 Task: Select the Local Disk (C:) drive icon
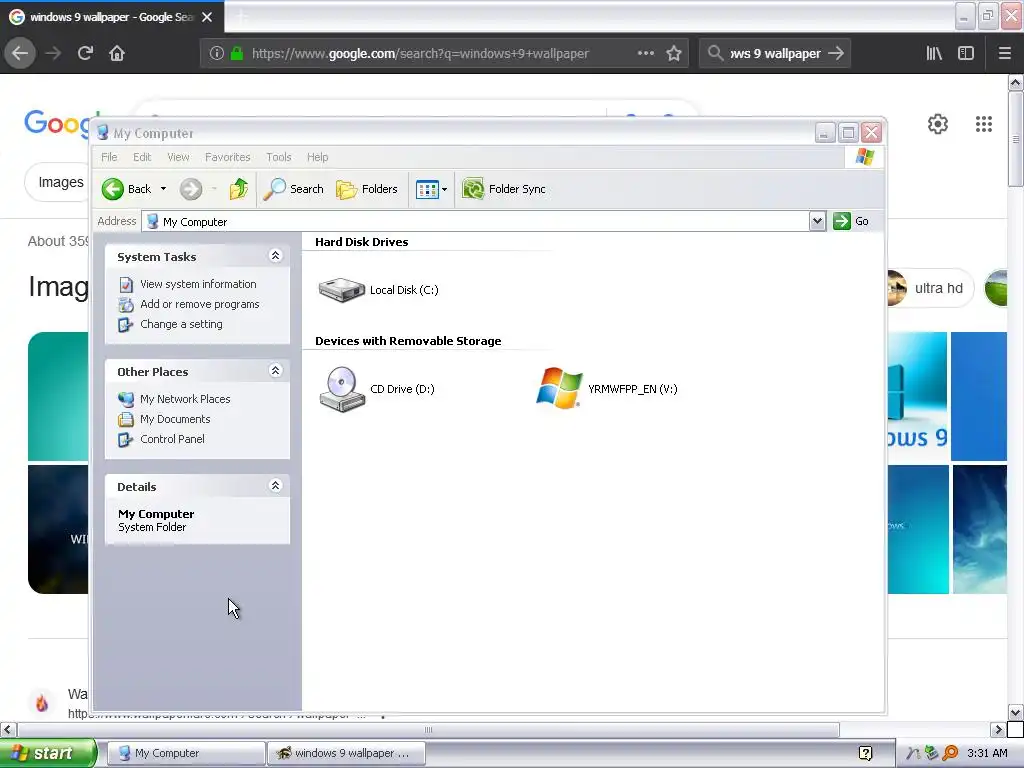[342, 290]
